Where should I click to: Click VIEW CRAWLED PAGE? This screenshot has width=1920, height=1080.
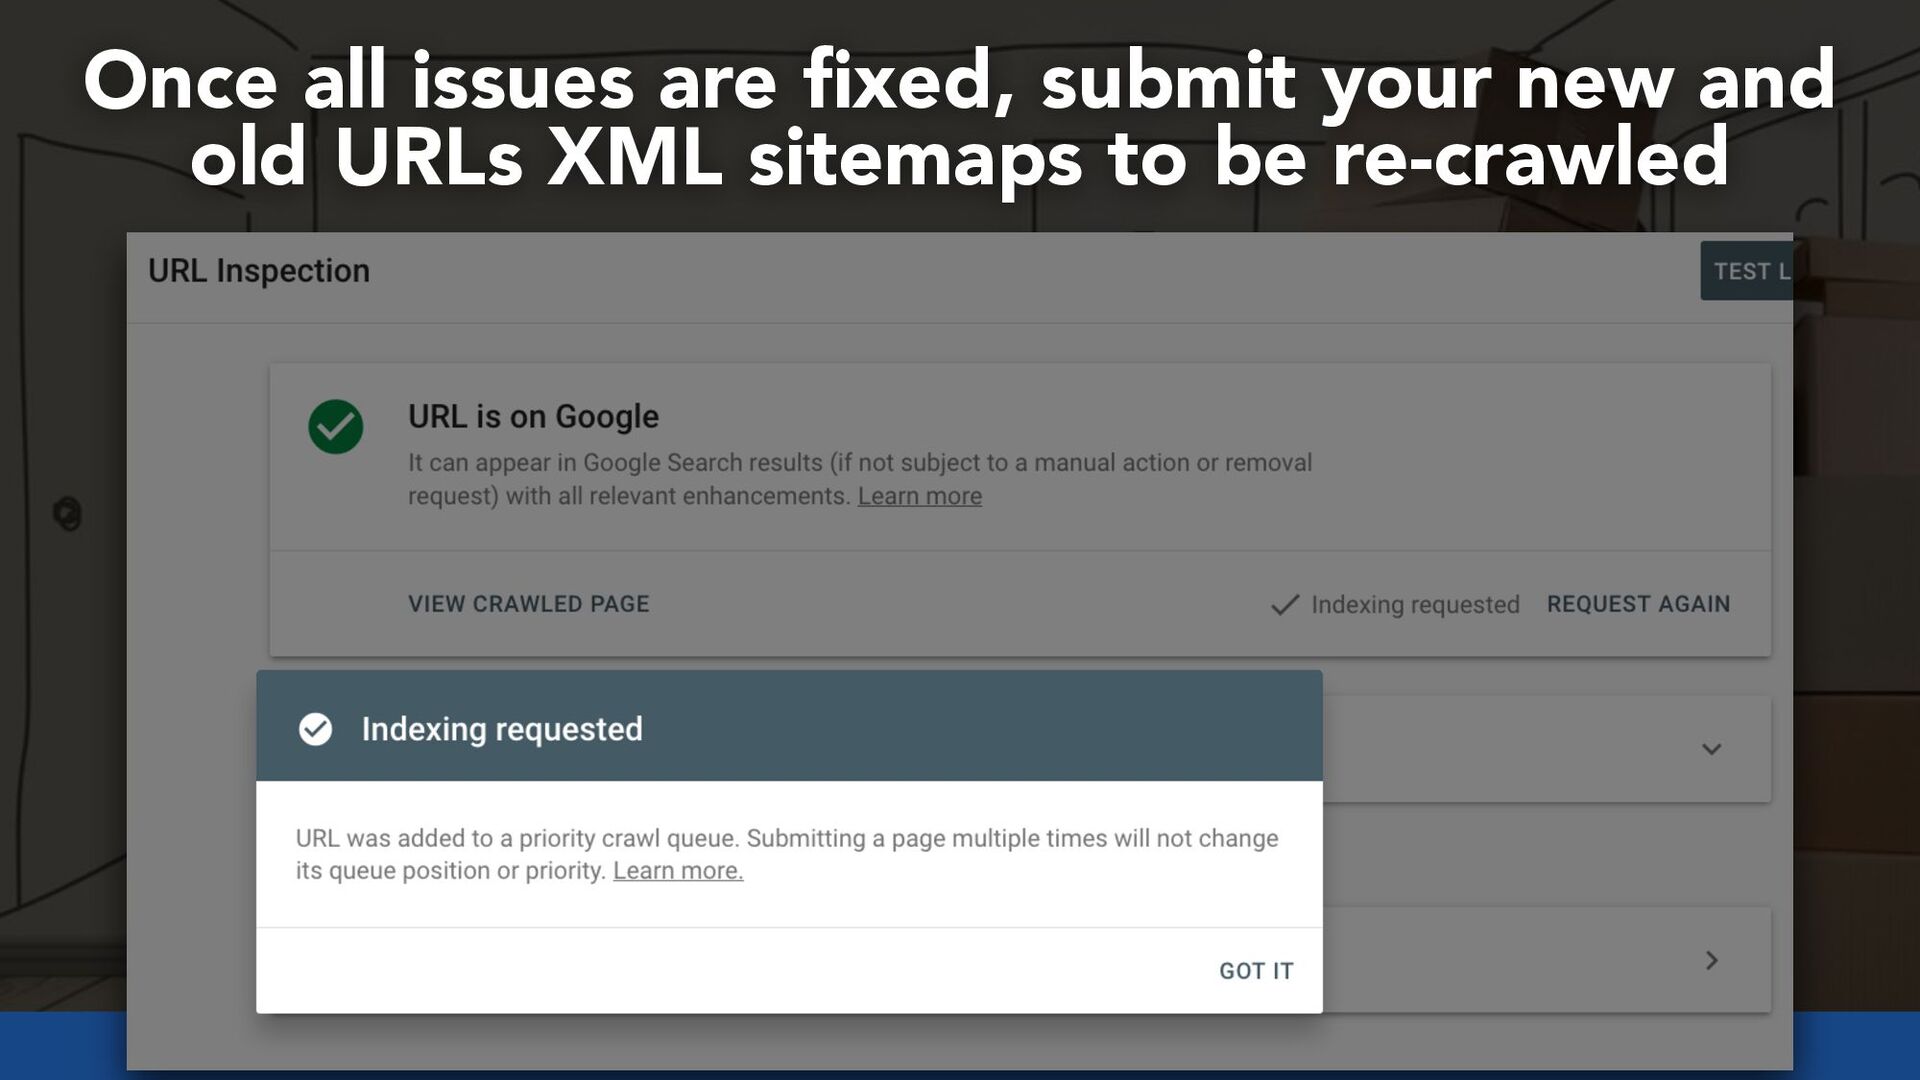coord(529,604)
